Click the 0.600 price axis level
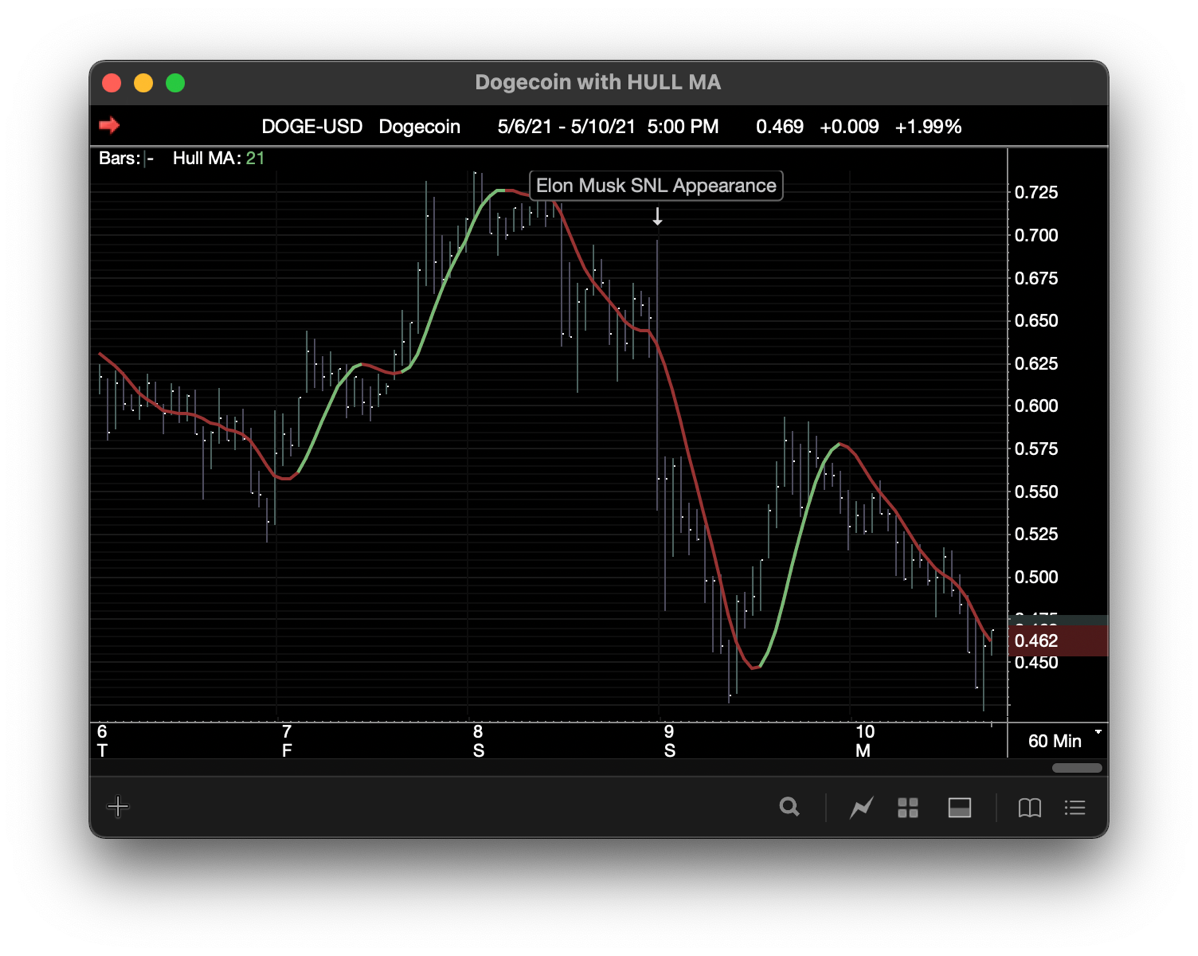The image size is (1198, 956). pos(1035,406)
